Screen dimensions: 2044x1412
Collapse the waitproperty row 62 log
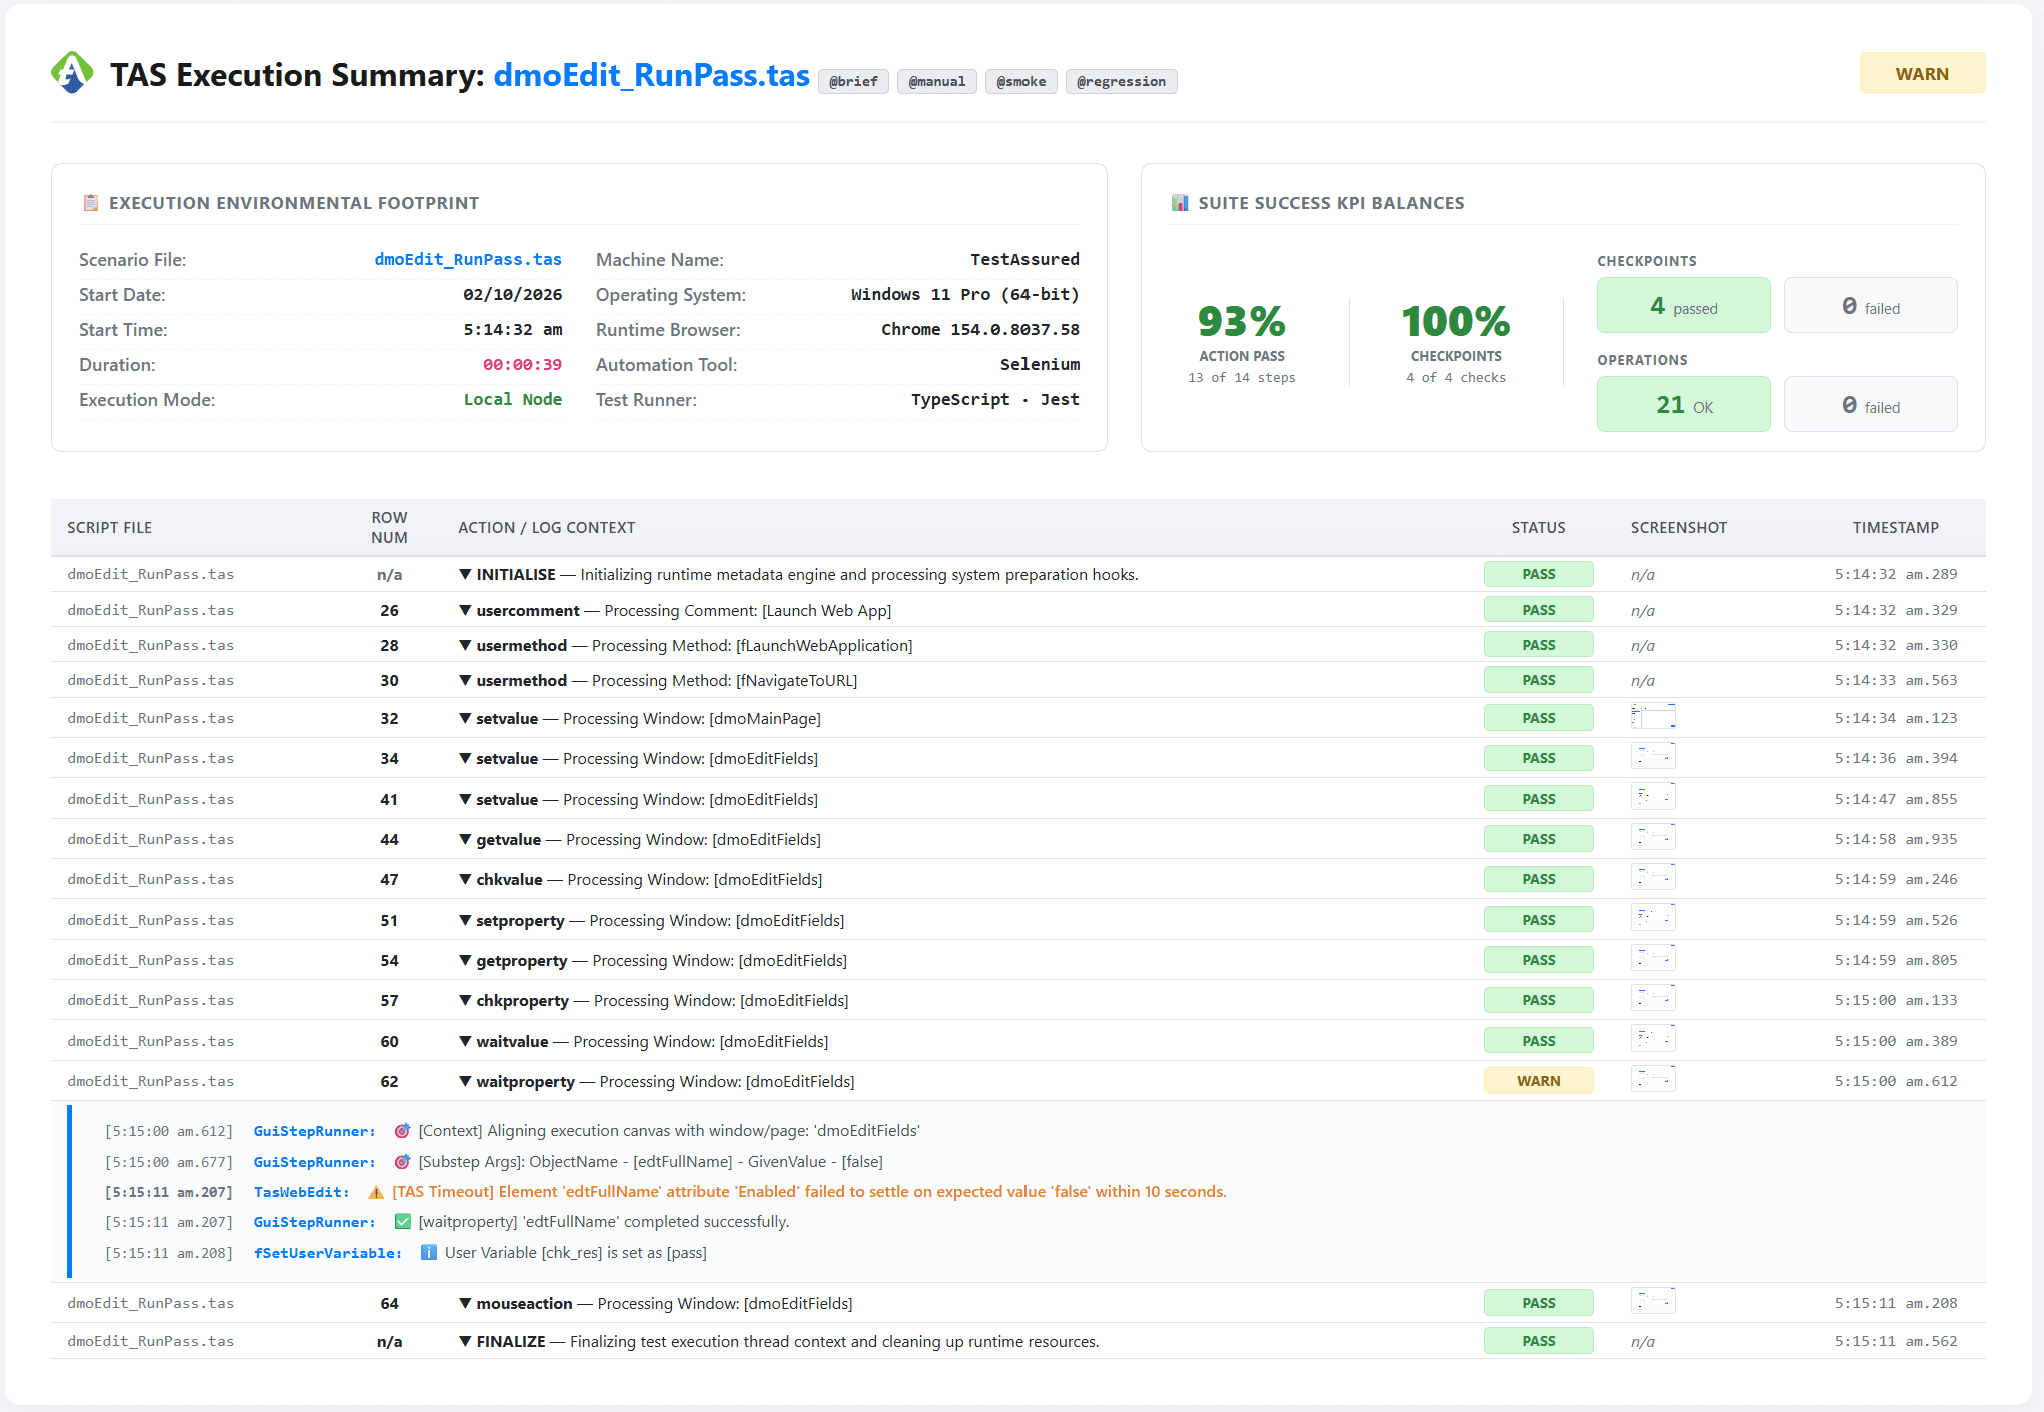point(465,1081)
